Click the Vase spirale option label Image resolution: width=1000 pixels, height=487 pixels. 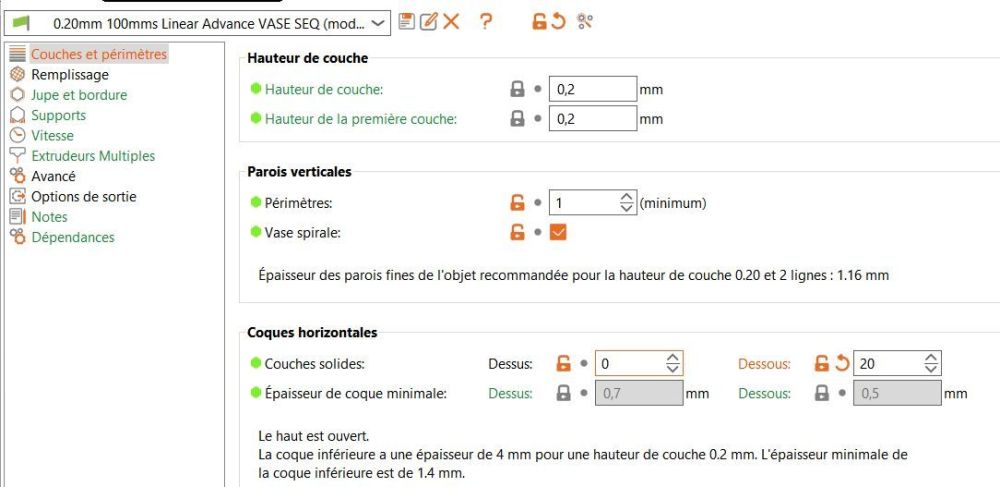coord(302,232)
